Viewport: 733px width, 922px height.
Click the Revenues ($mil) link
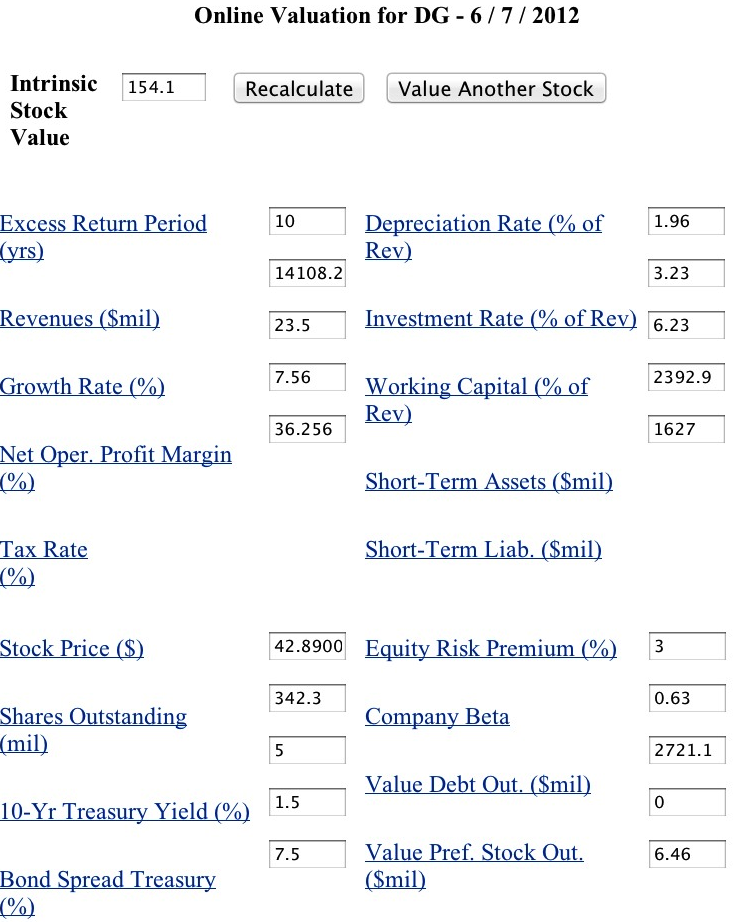(80, 319)
